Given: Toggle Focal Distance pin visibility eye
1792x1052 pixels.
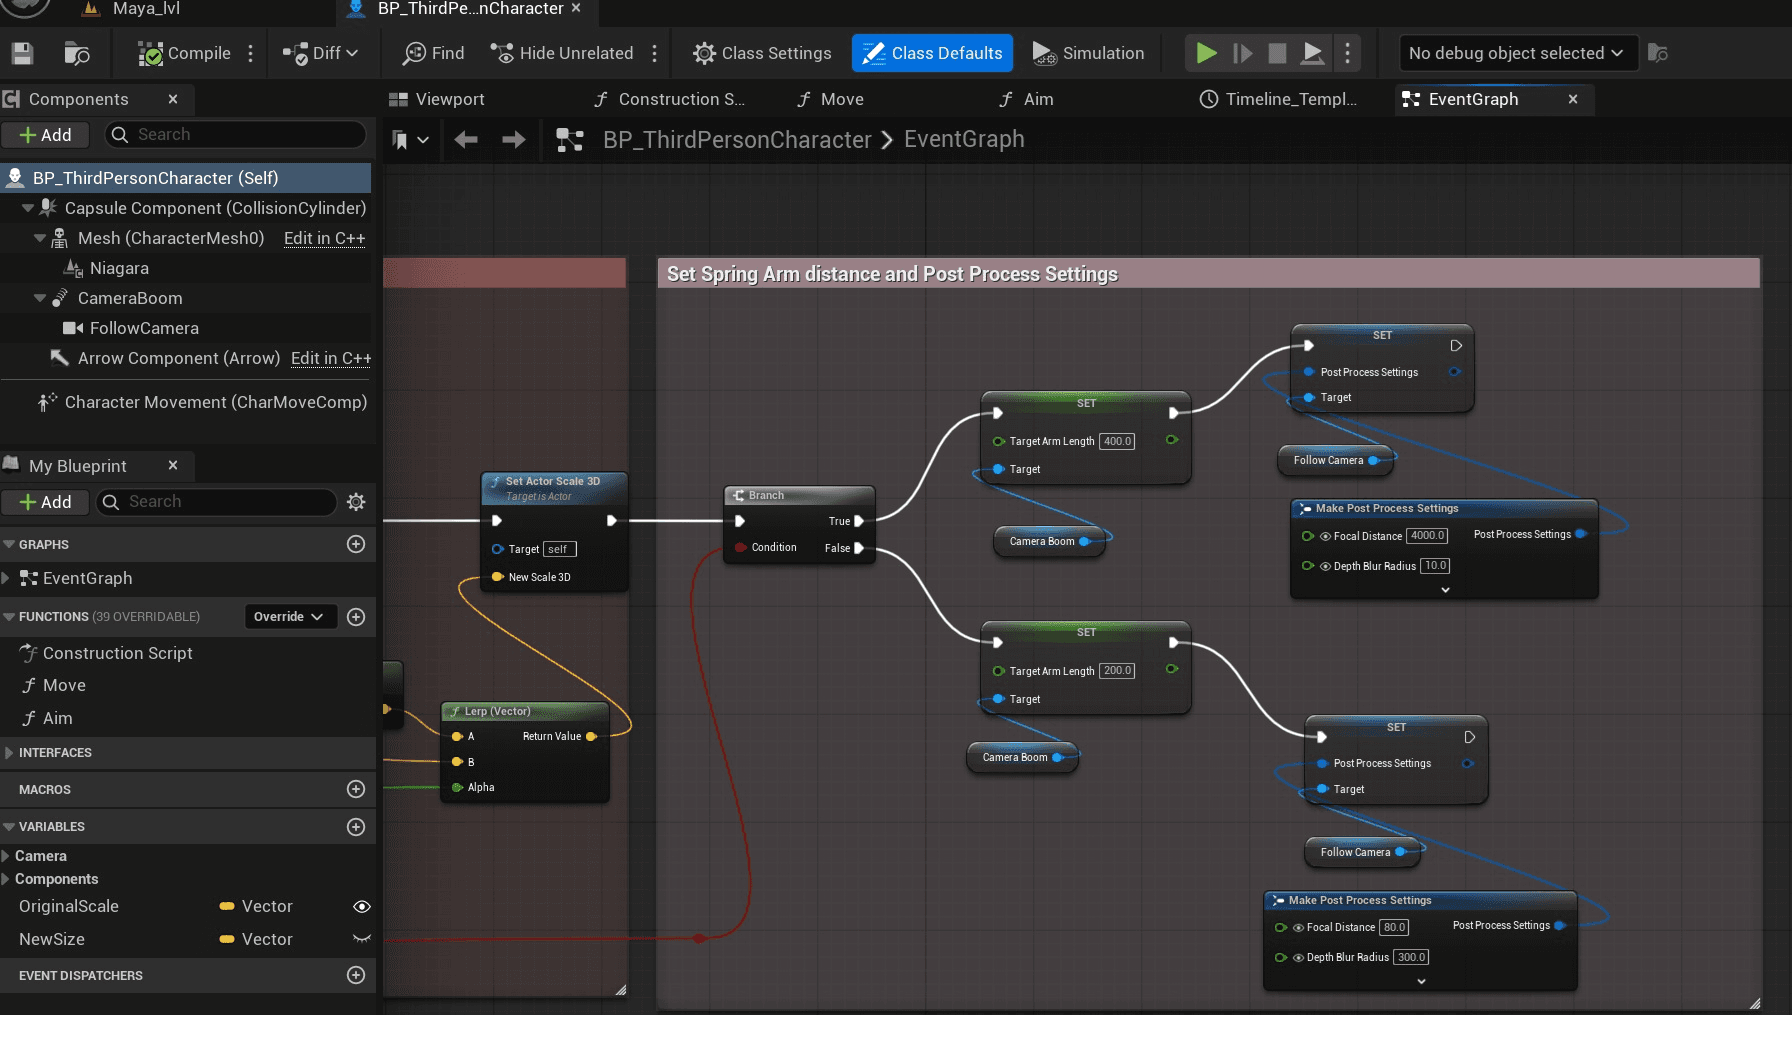Looking at the screenshot, I should coord(1325,536).
